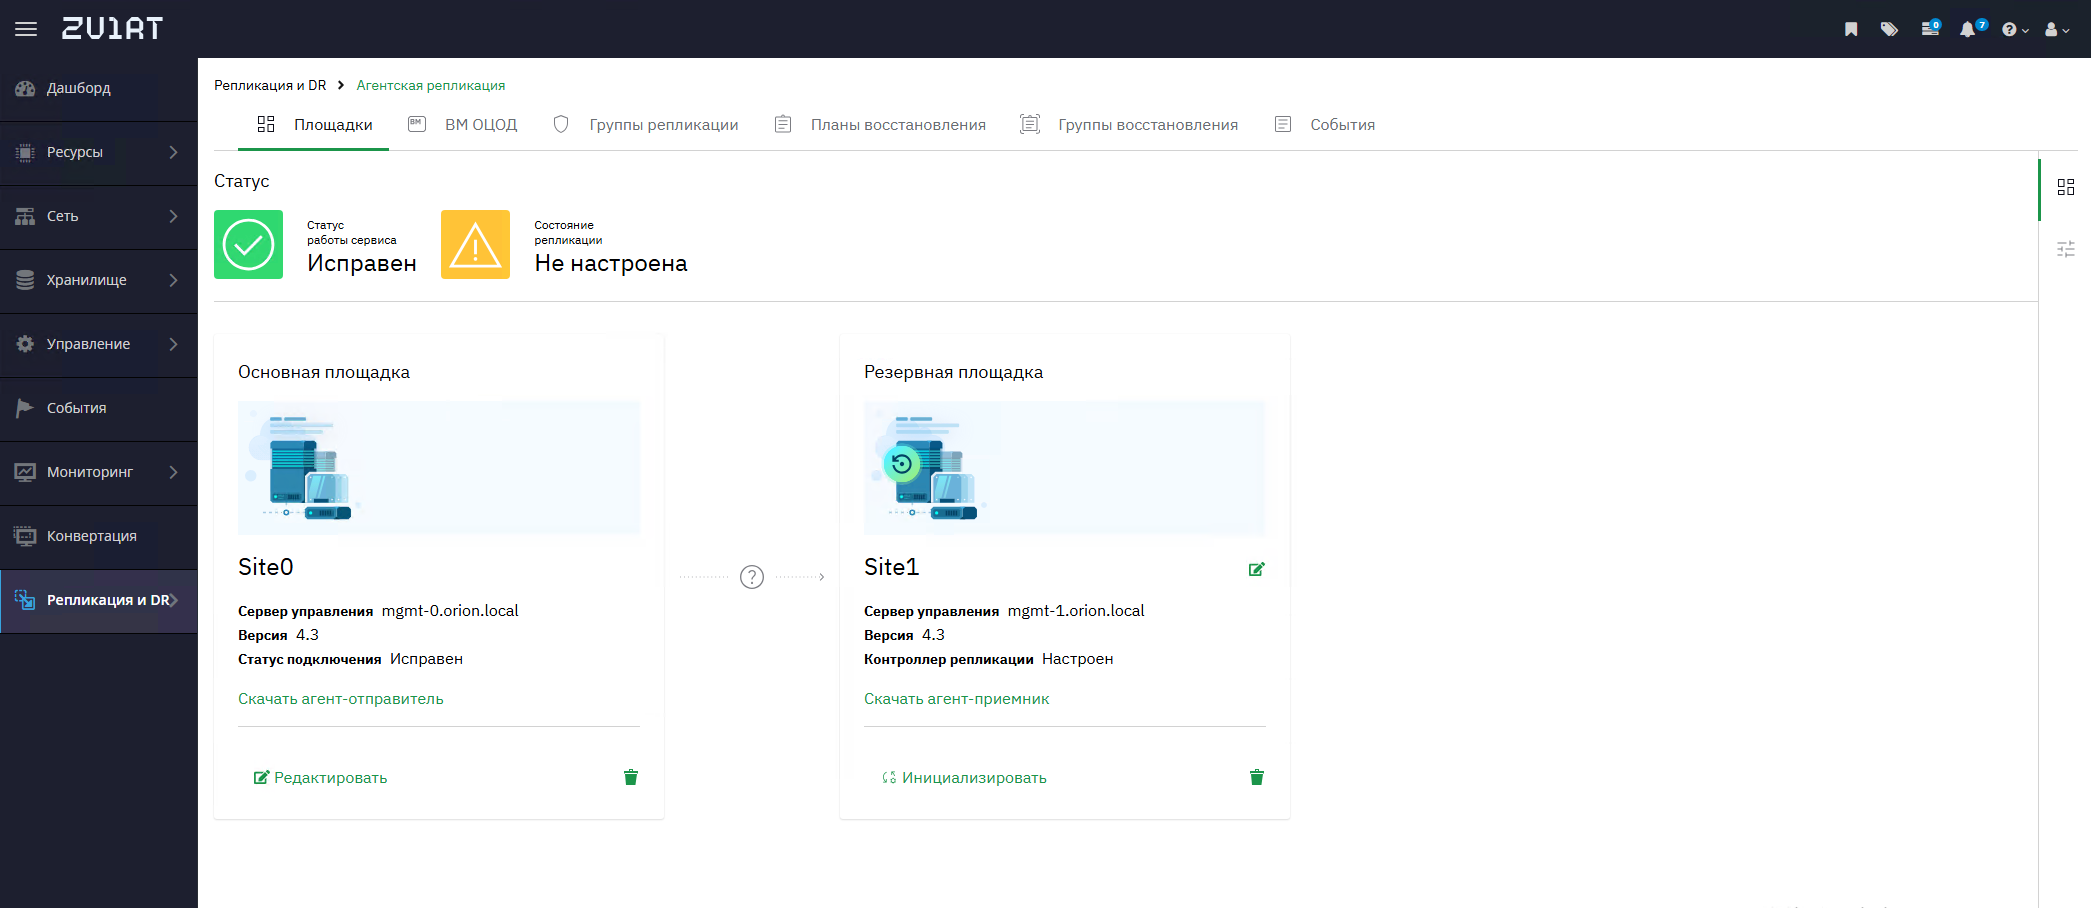Delete Site1 using the trash icon
This screenshot has height=908, width=2091.
point(1257,777)
